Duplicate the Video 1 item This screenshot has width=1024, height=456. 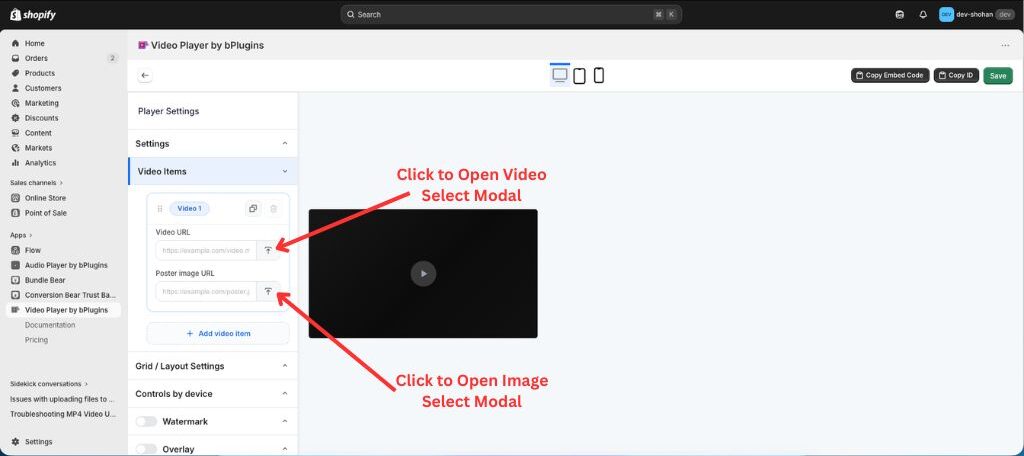[253, 208]
